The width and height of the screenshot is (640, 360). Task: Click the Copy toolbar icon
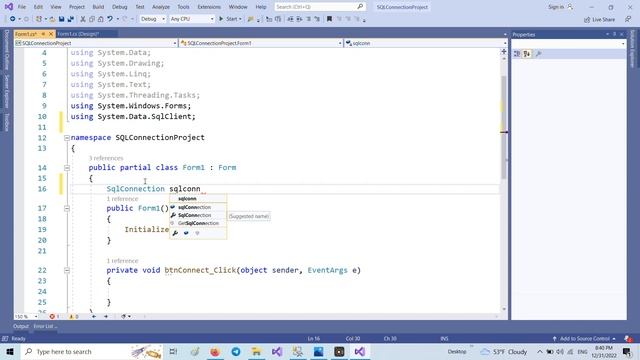click(92, 19)
